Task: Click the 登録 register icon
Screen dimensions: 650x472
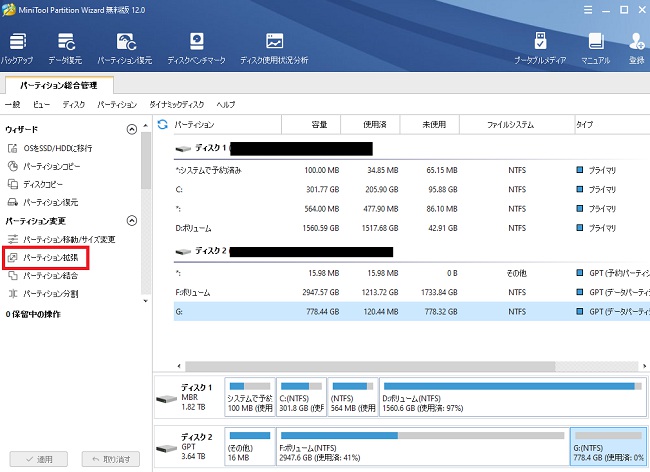Action: click(636, 48)
